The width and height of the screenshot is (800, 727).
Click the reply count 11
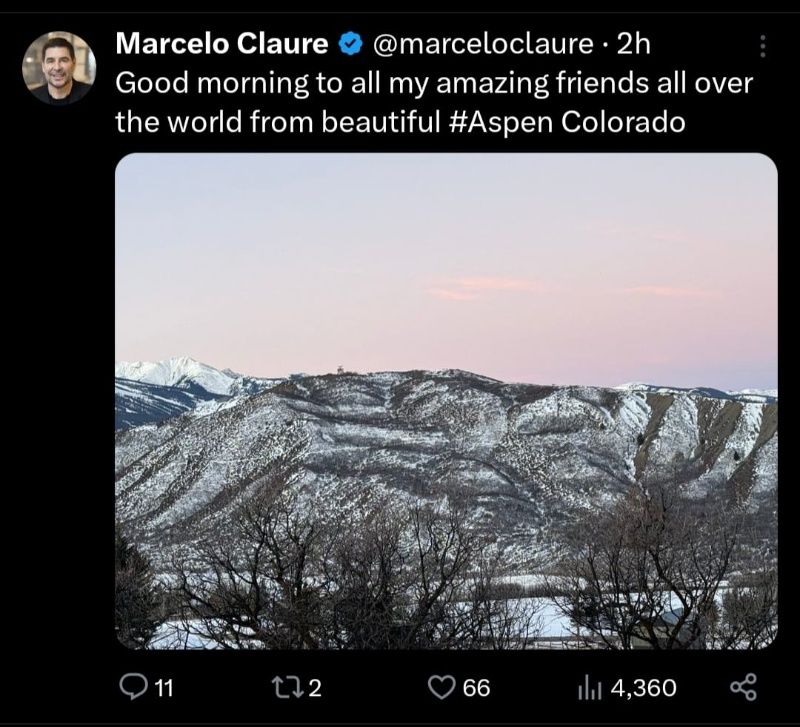tap(163, 688)
